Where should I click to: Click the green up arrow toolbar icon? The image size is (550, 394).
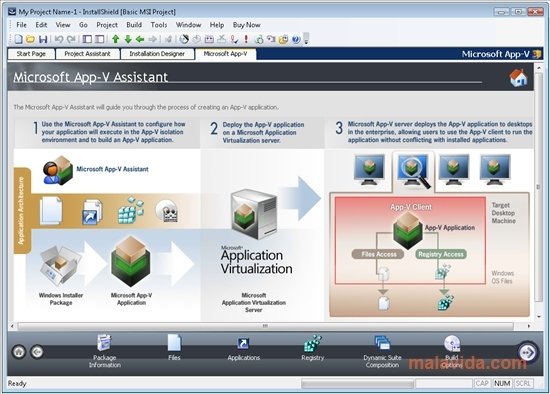[x=115, y=39]
